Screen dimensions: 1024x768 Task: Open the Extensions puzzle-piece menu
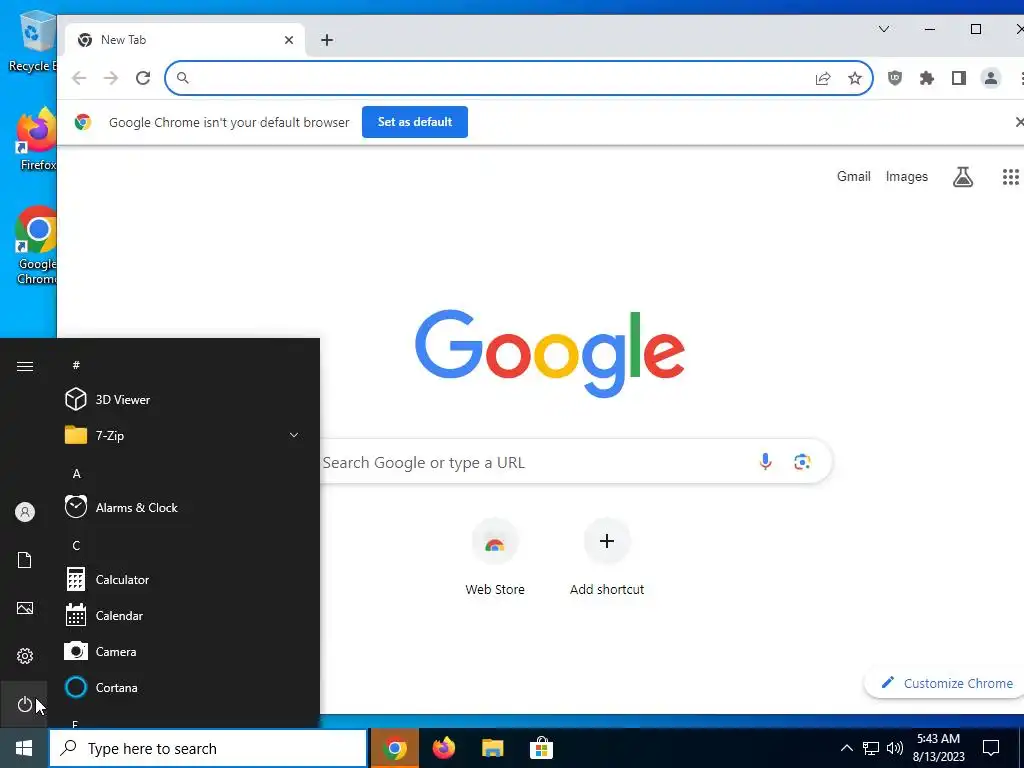tap(927, 78)
